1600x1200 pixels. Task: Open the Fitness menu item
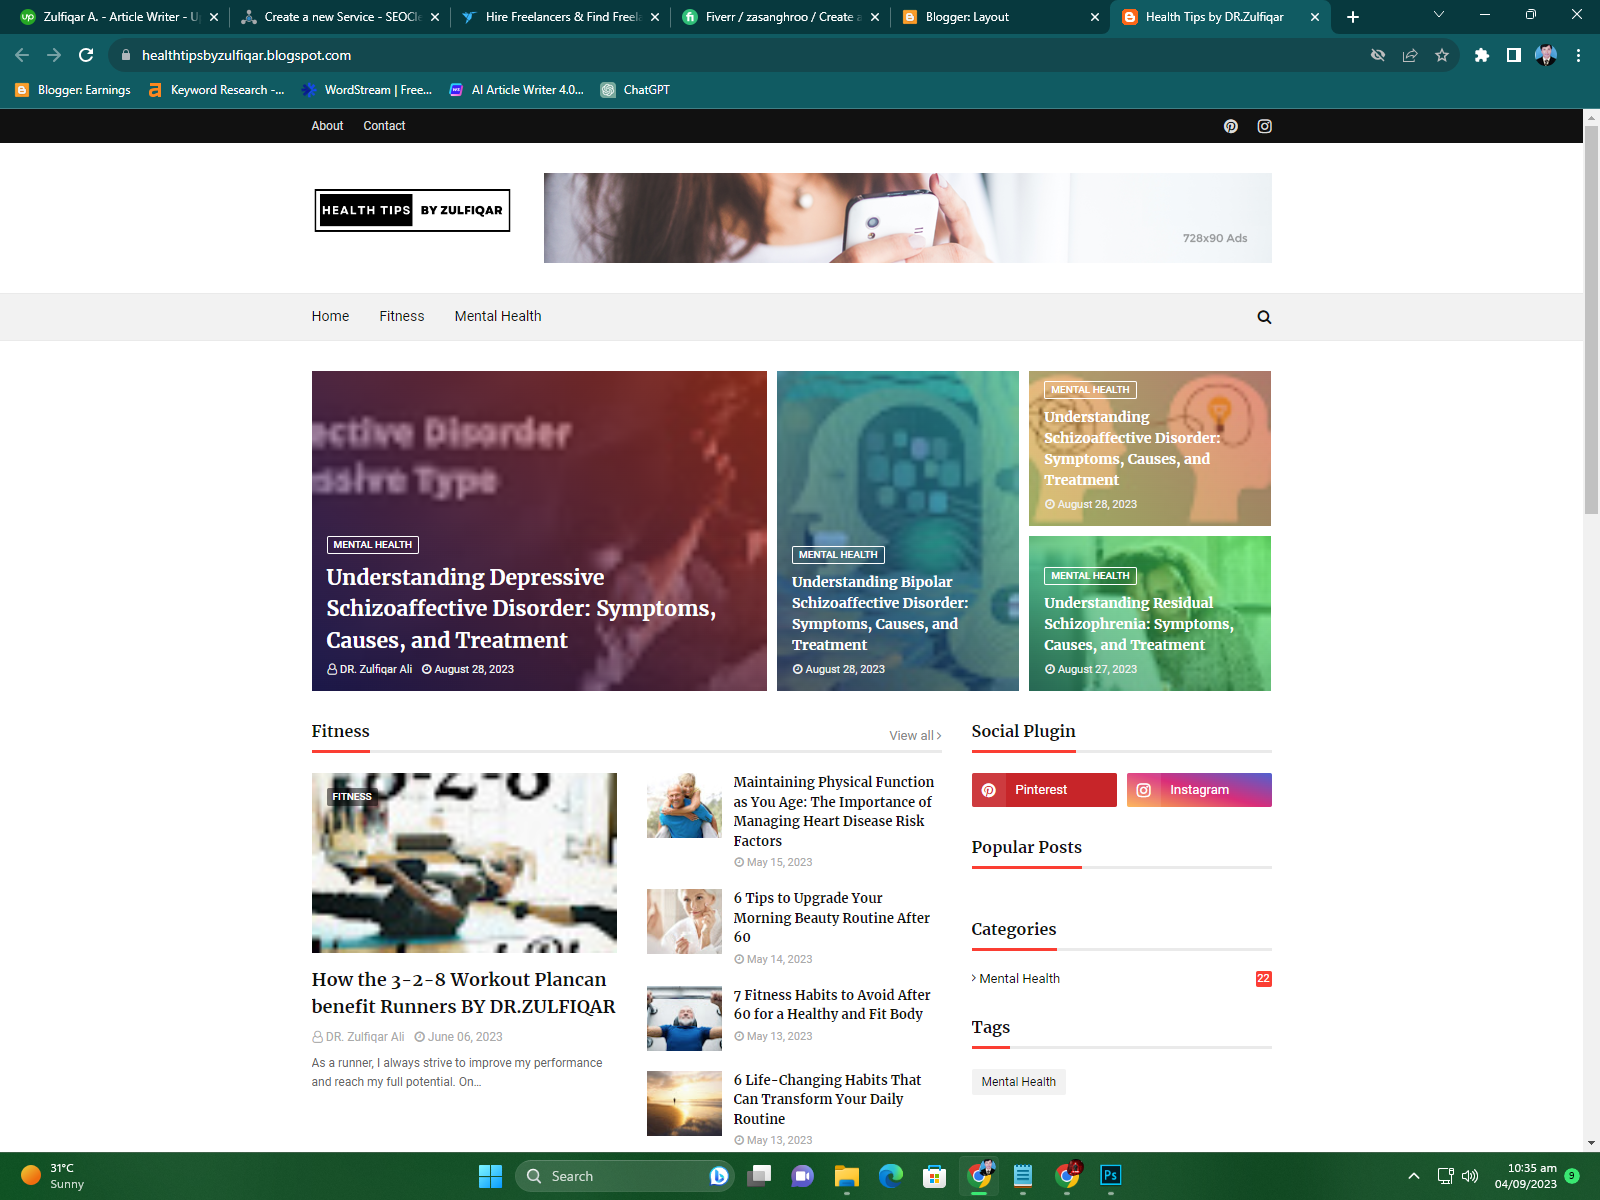[401, 316]
